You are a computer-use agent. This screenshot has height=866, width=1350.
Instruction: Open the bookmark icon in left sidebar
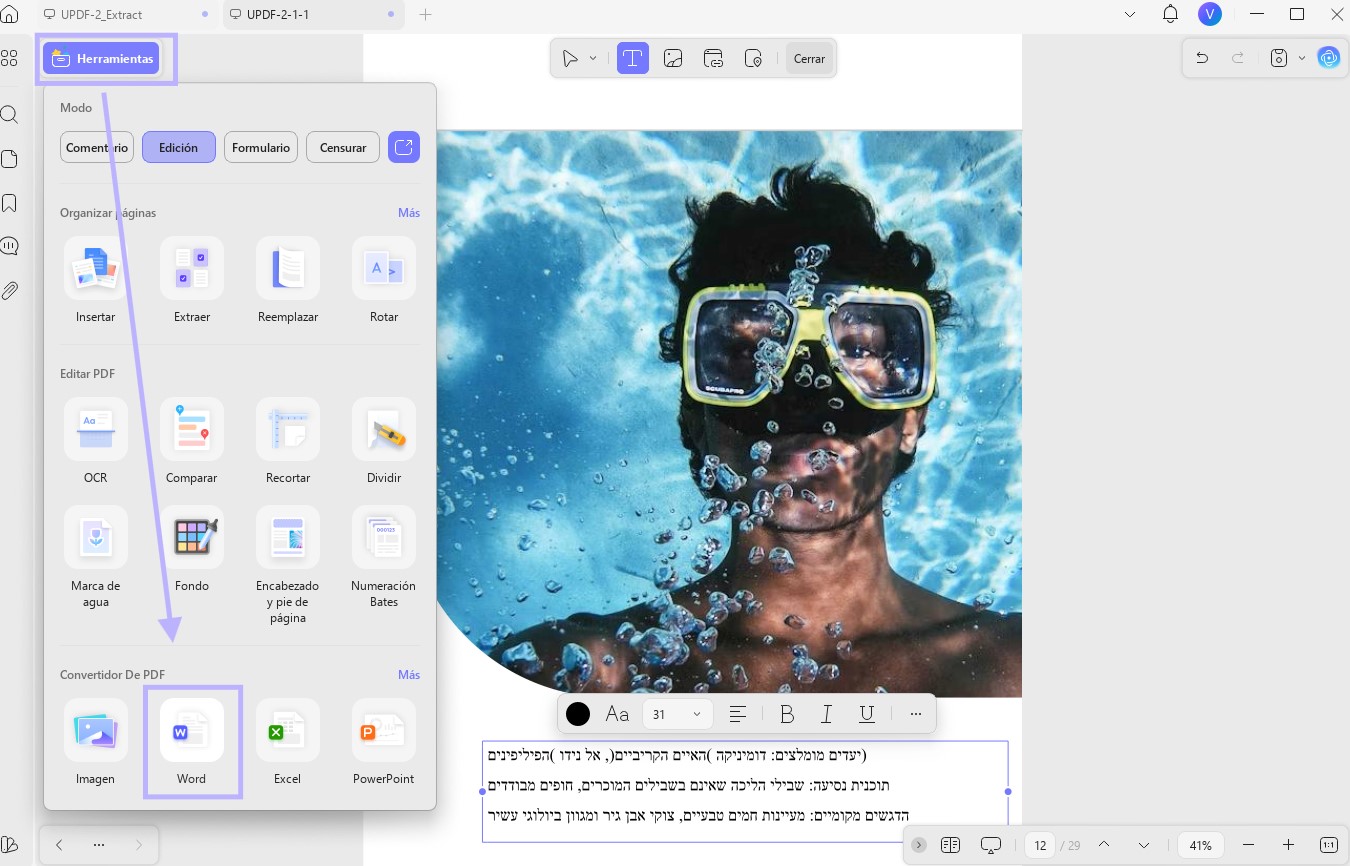[x=9, y=203]
